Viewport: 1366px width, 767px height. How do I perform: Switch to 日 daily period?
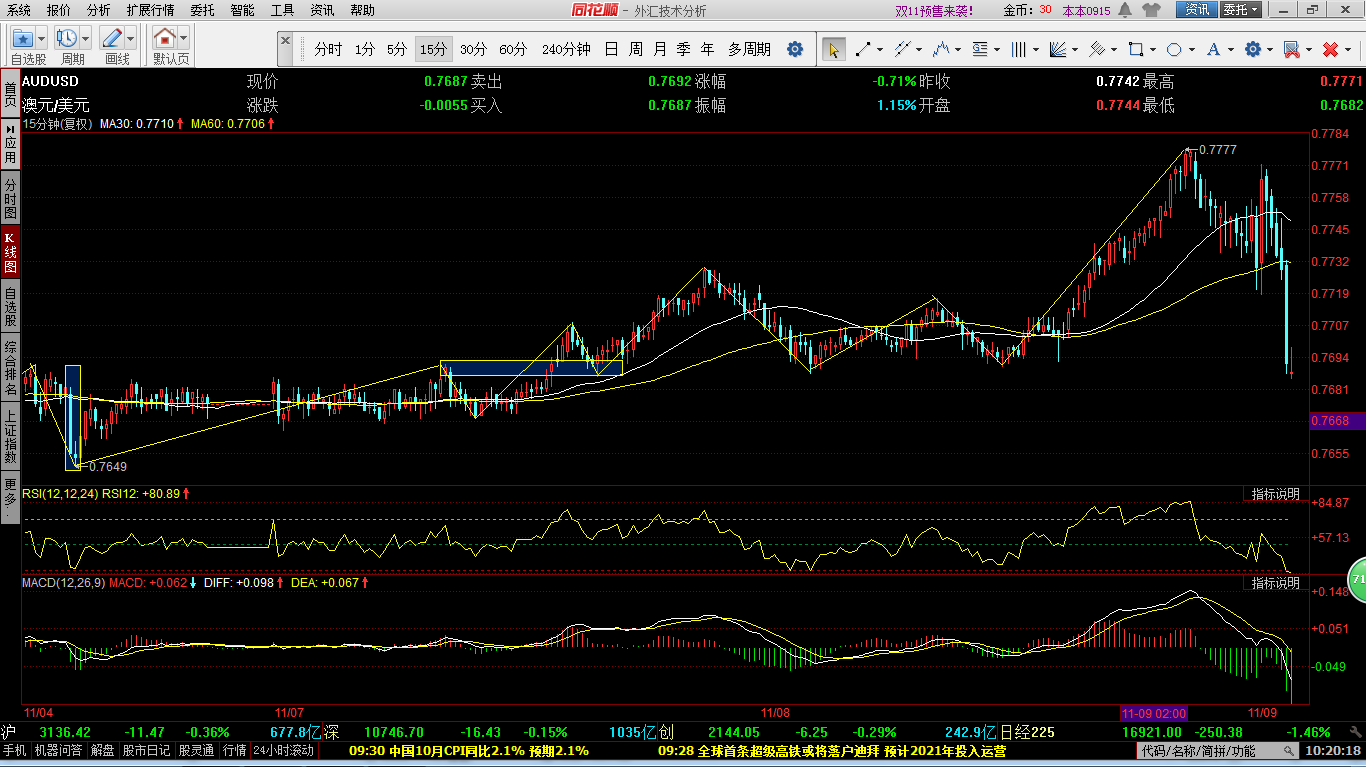[x=611, y=49]
